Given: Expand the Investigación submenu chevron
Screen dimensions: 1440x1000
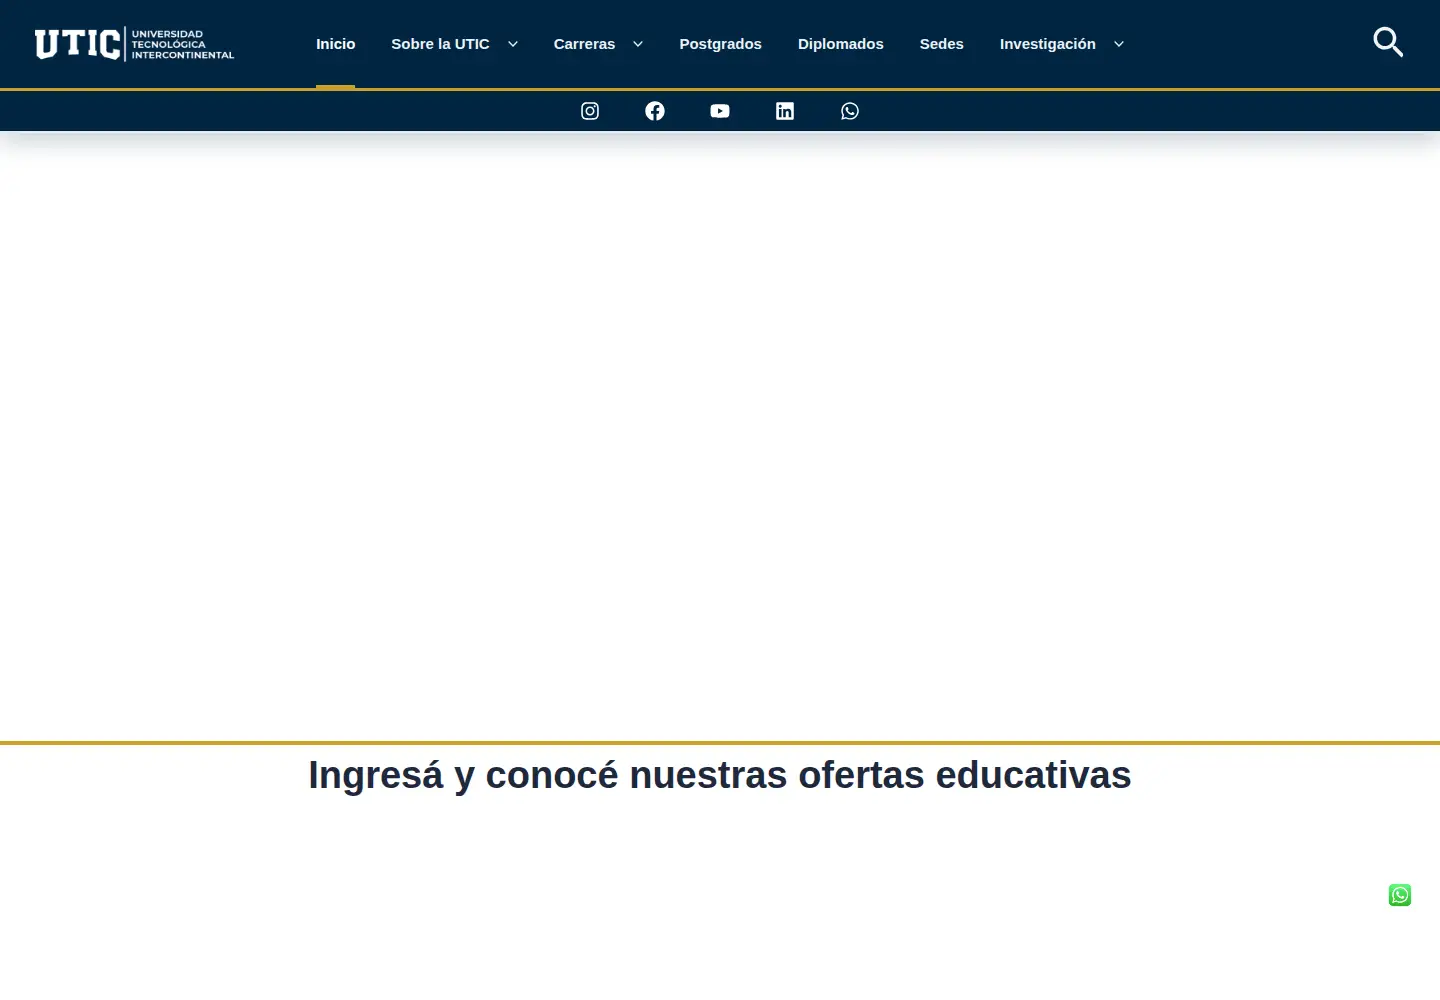Looking at the screenshot, I should [1119, 44].
